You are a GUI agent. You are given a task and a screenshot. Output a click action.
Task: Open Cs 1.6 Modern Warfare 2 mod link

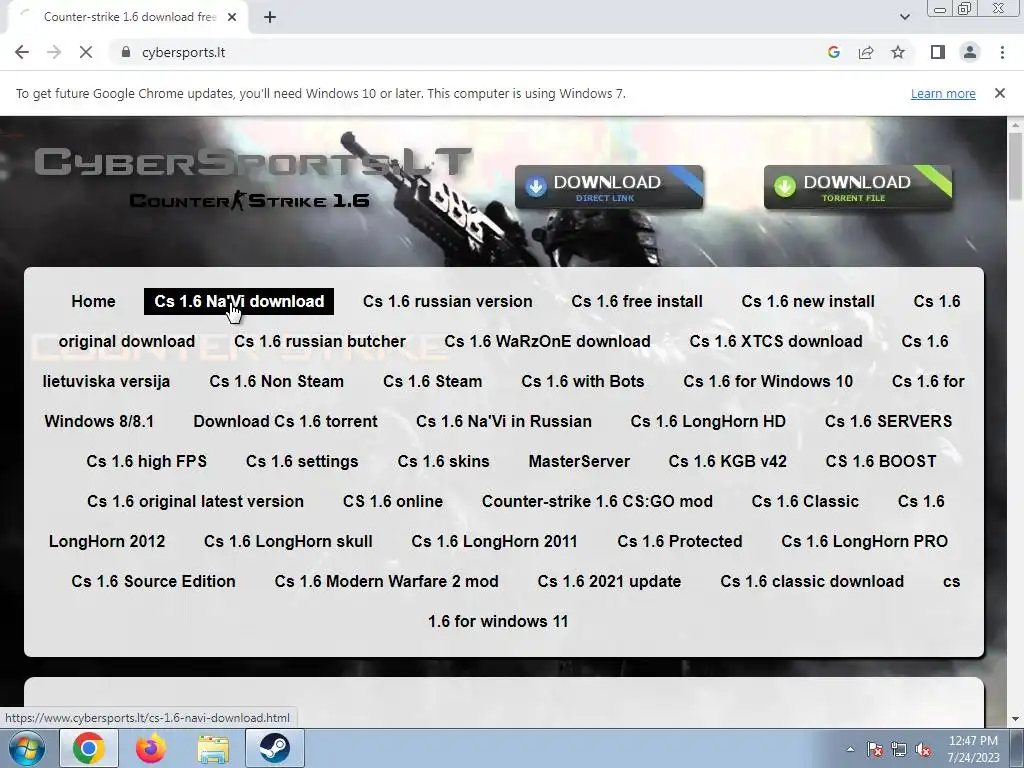click(387, 581)
